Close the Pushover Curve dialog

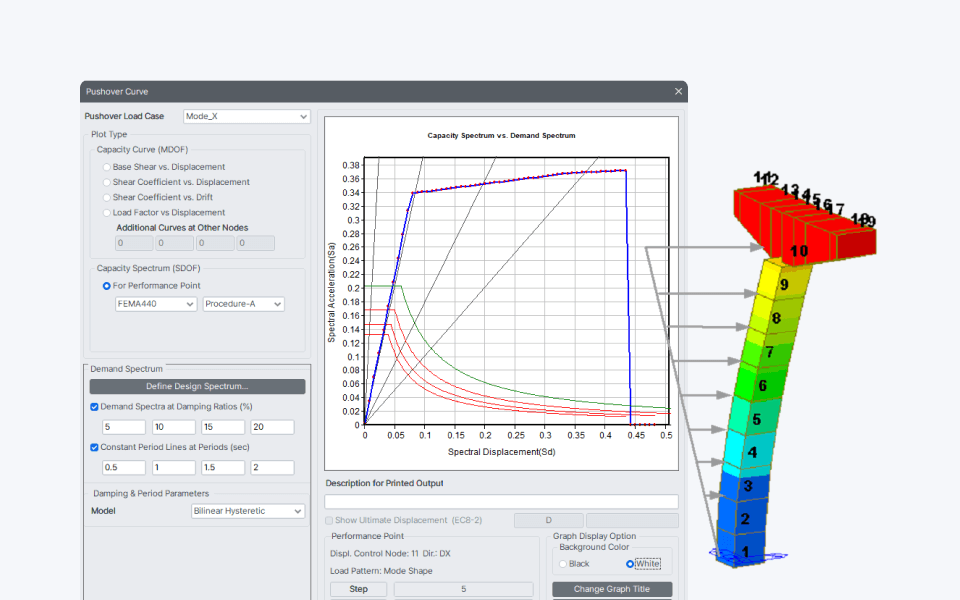(678, 91)
